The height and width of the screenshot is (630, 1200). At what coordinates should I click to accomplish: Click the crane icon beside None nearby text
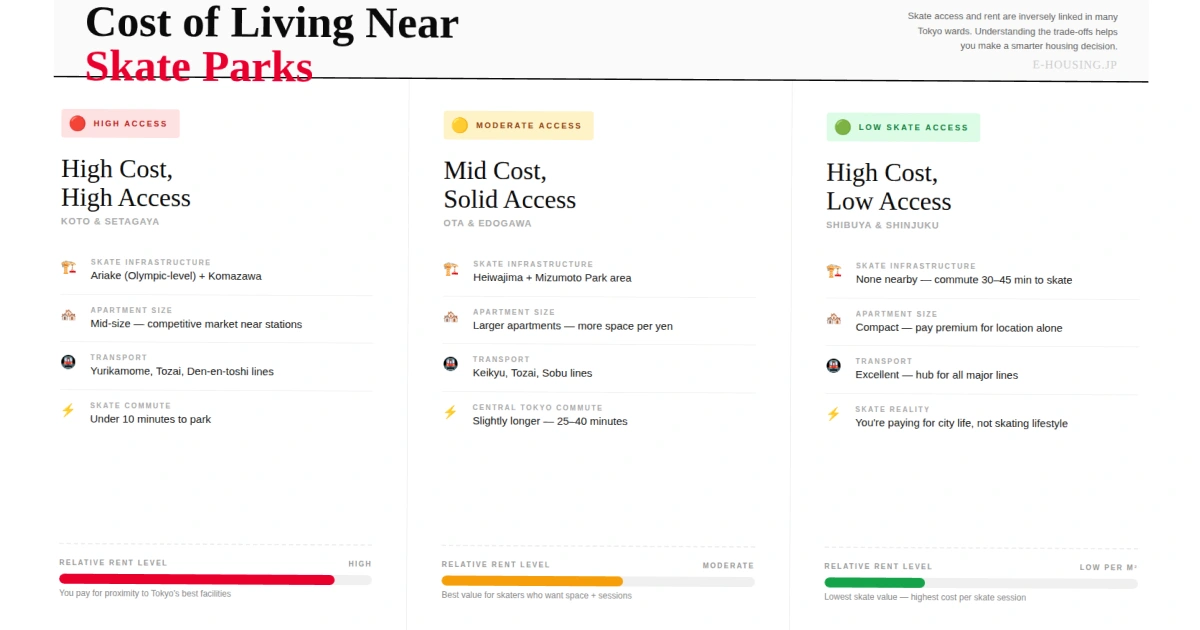(x=834, y=271)
